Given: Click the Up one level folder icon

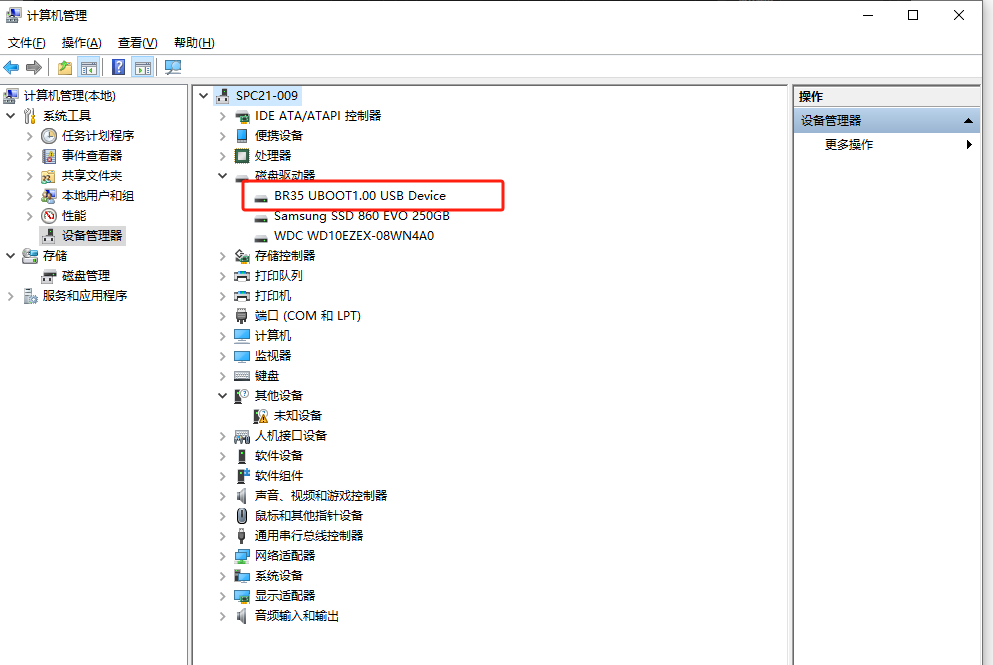Looking at the screenshot, I should [x=65, y=67].
